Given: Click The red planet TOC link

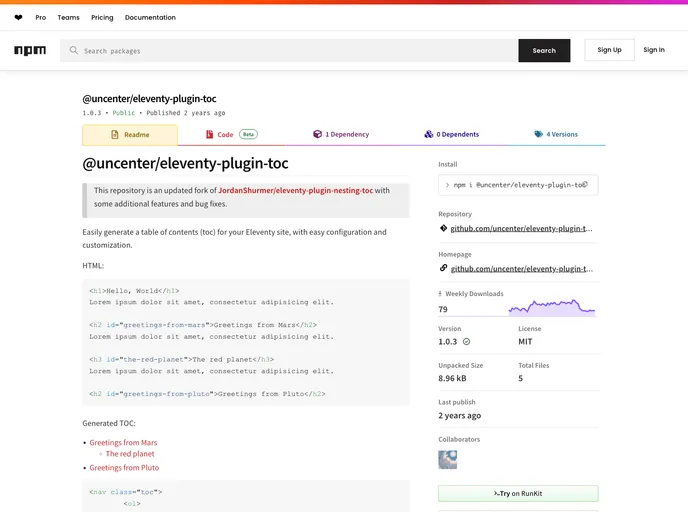Looking at the screenshot, I should 130,454.
